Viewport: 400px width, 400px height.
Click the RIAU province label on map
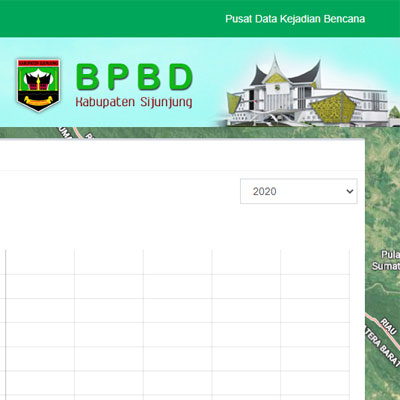pyautogui.click(x=389, y=326)
